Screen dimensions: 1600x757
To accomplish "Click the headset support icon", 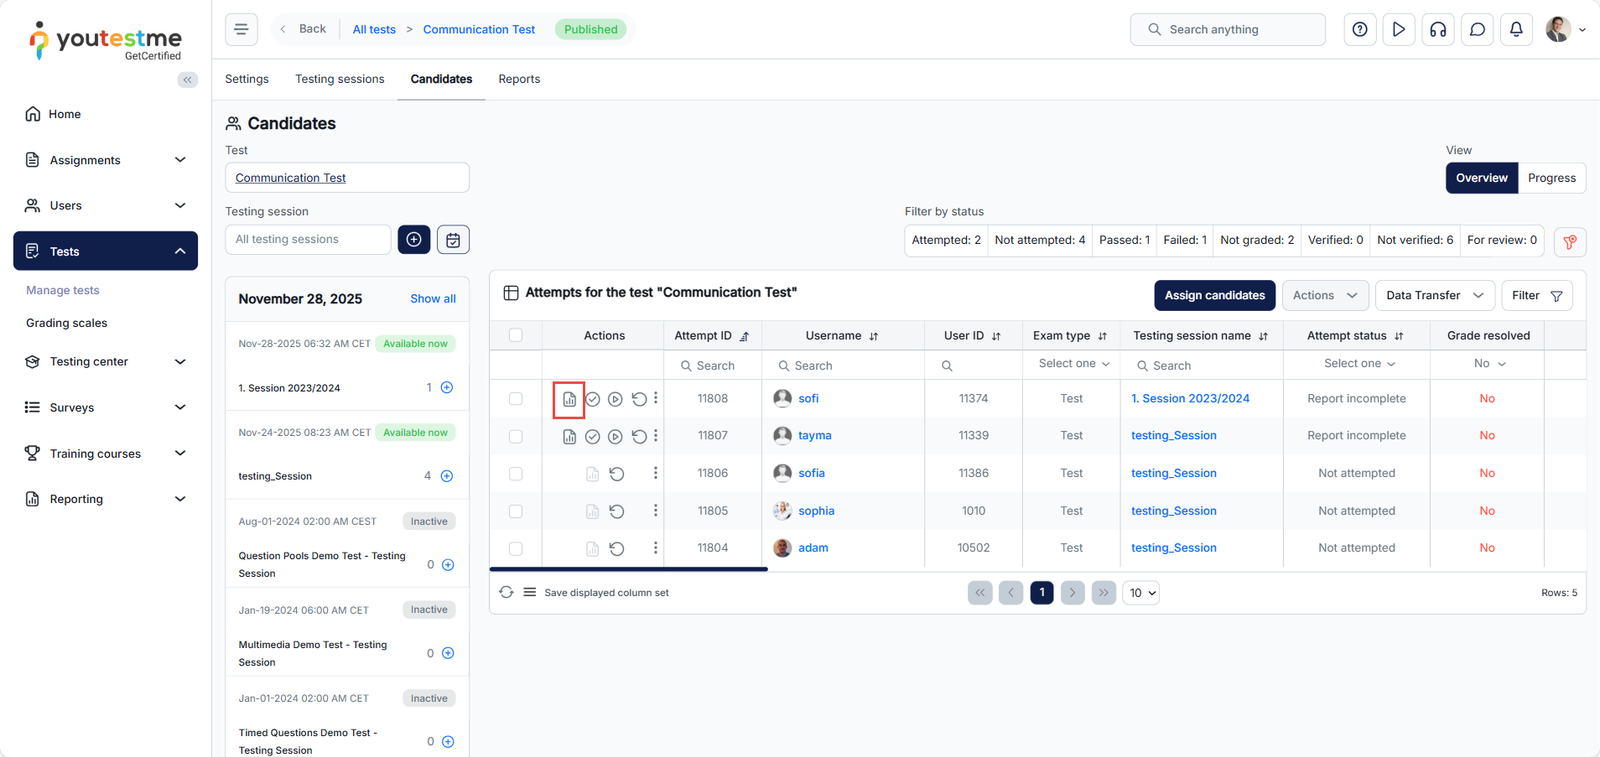I will 1438,30.
